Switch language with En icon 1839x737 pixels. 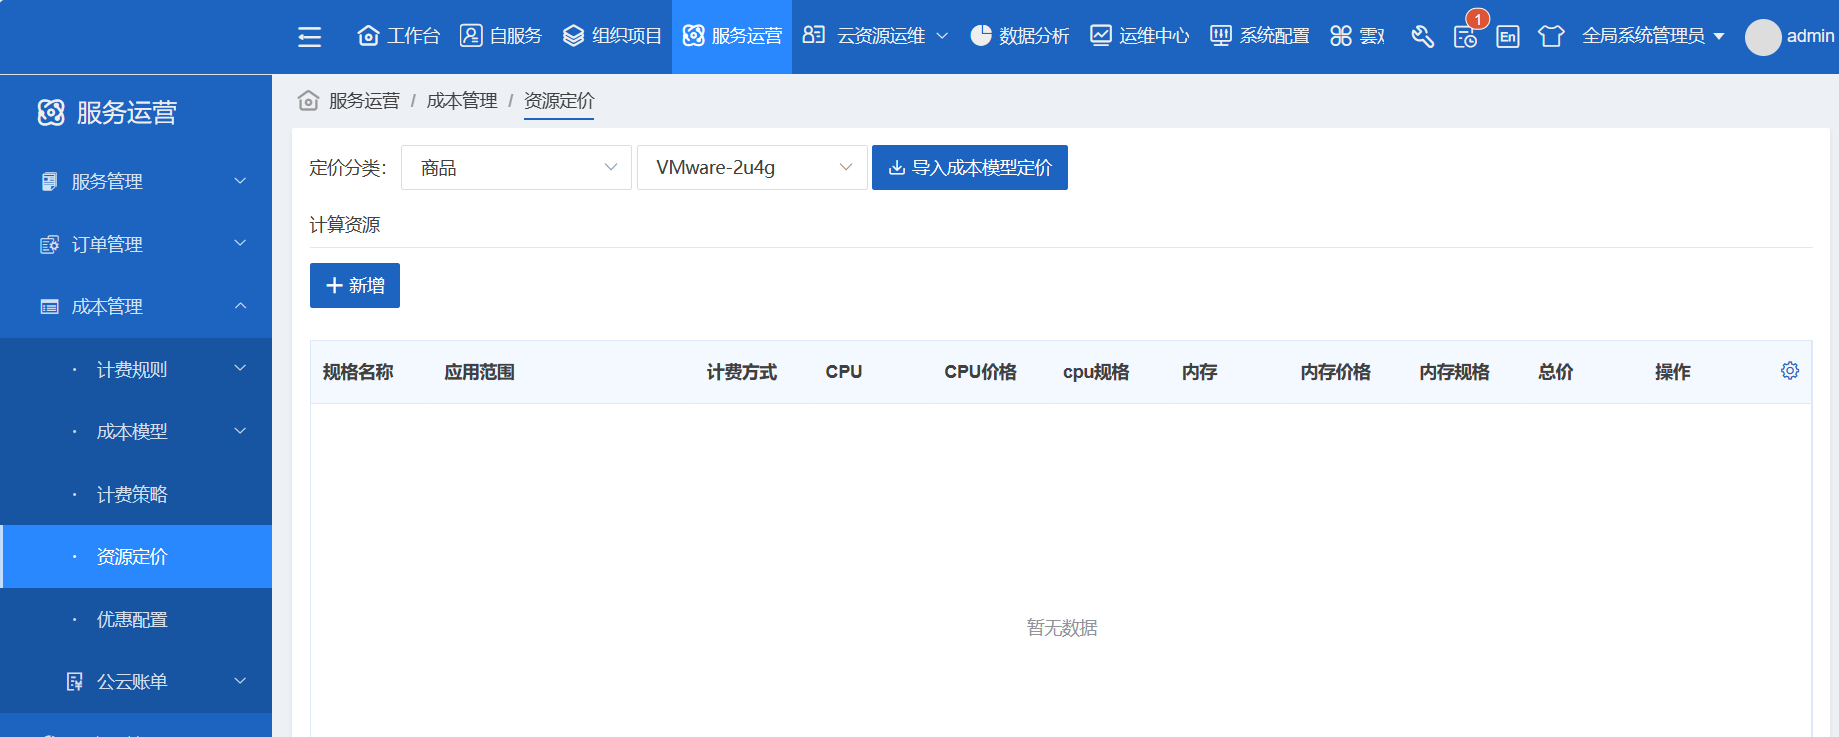pos(1508,37)
